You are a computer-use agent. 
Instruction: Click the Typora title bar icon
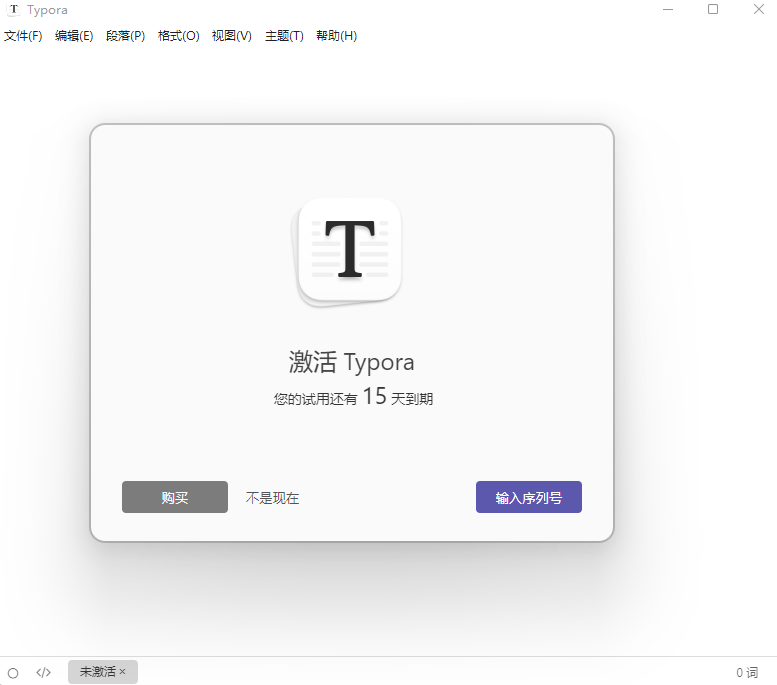[13, 9]
